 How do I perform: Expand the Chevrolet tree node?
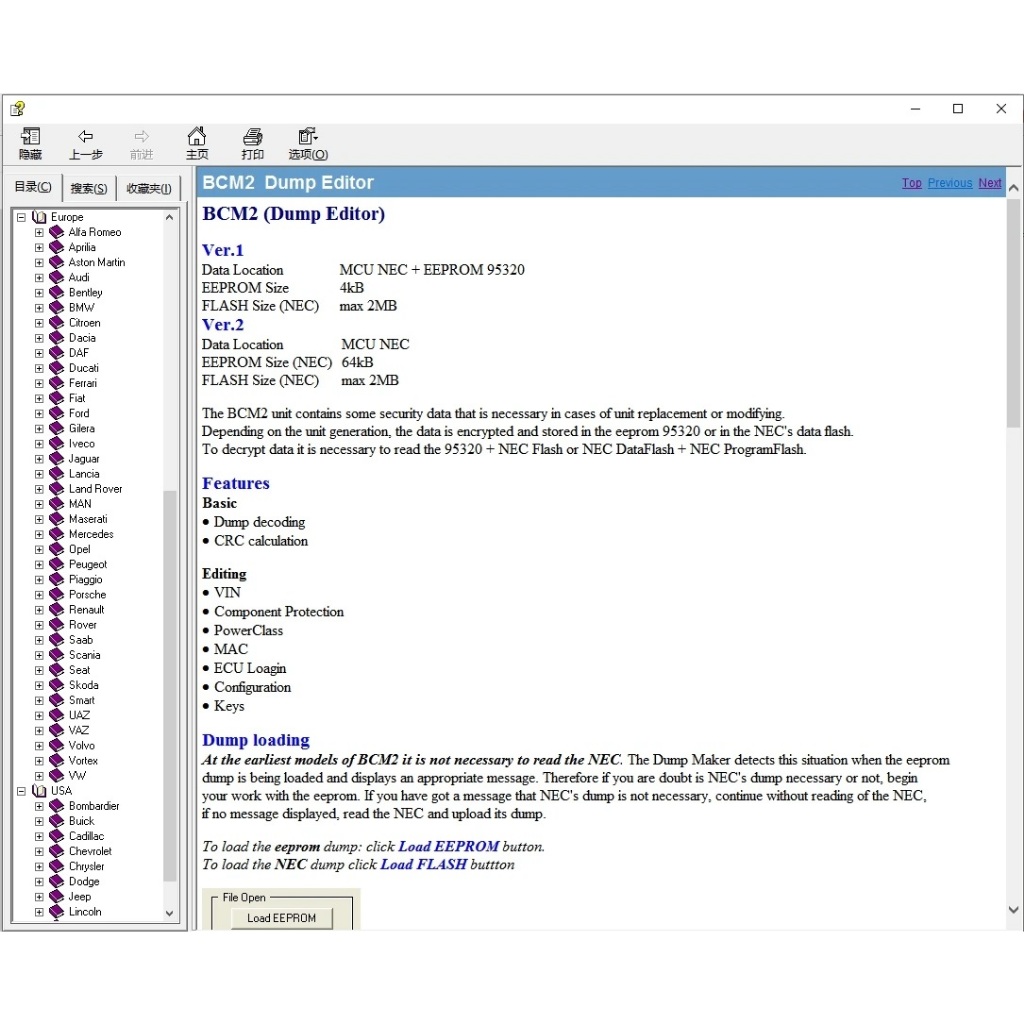[x=39, y=851]
